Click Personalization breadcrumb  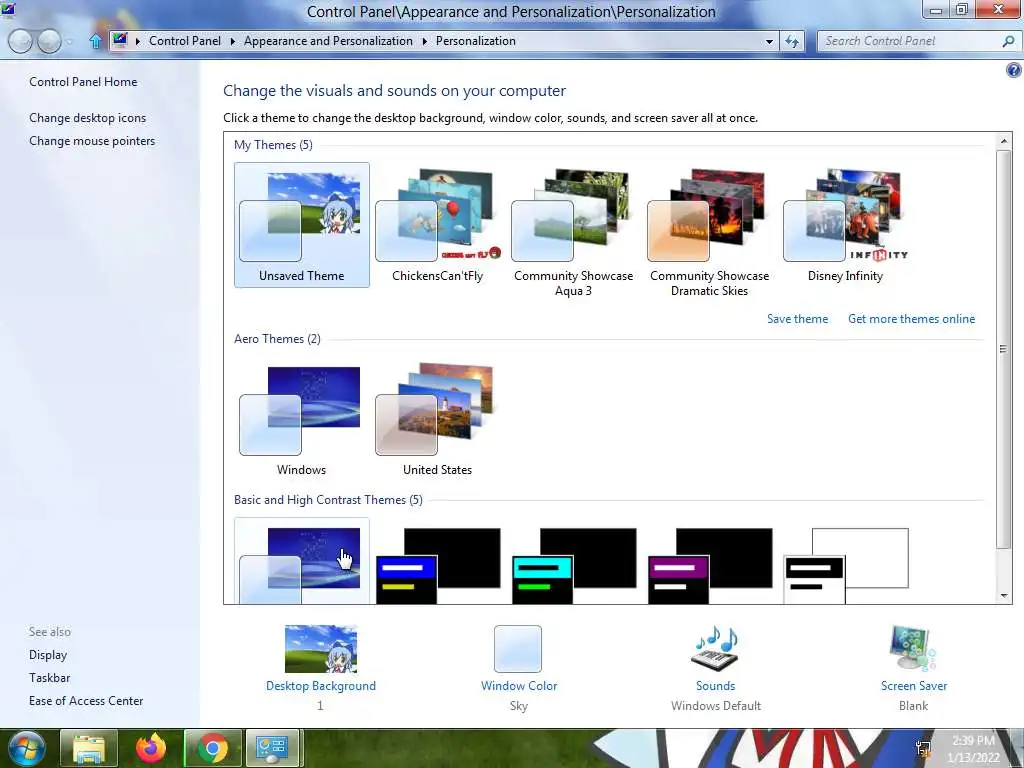point(475,40)
